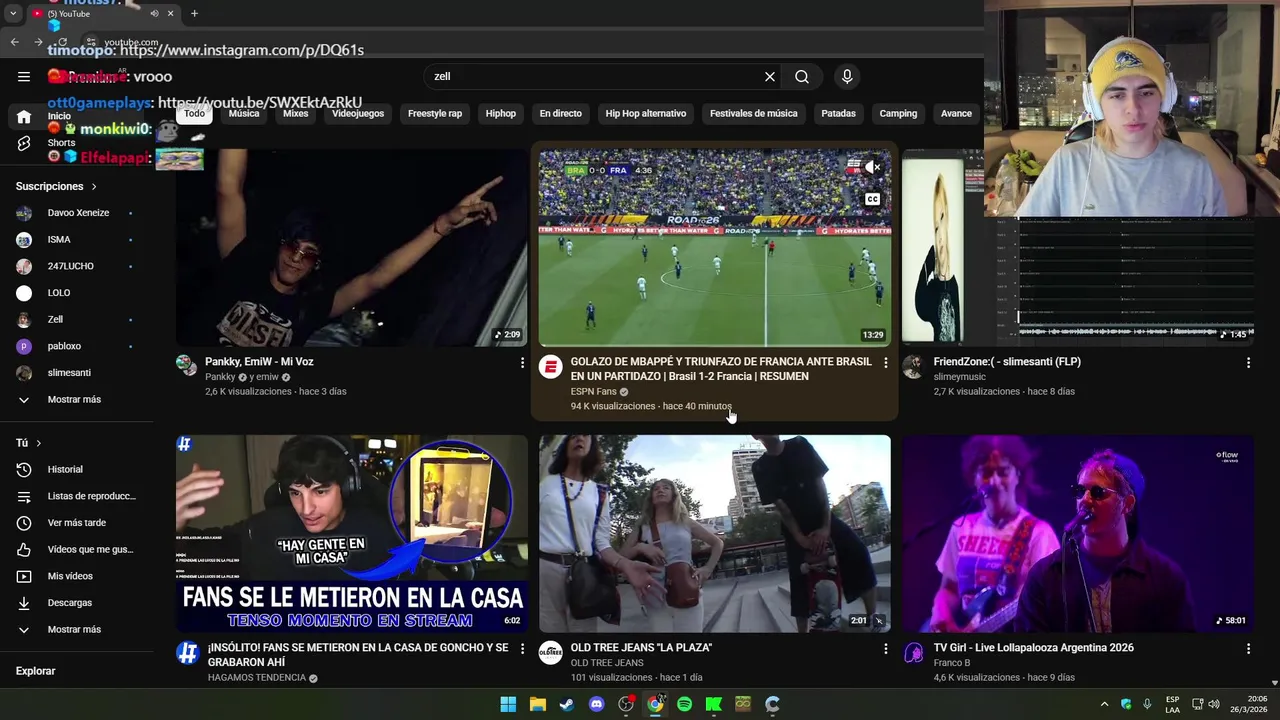The height and width of the screenshot is (720, 1280).
Task: Select the Videojuegos filter chip
Action: [x=358, y=114]
